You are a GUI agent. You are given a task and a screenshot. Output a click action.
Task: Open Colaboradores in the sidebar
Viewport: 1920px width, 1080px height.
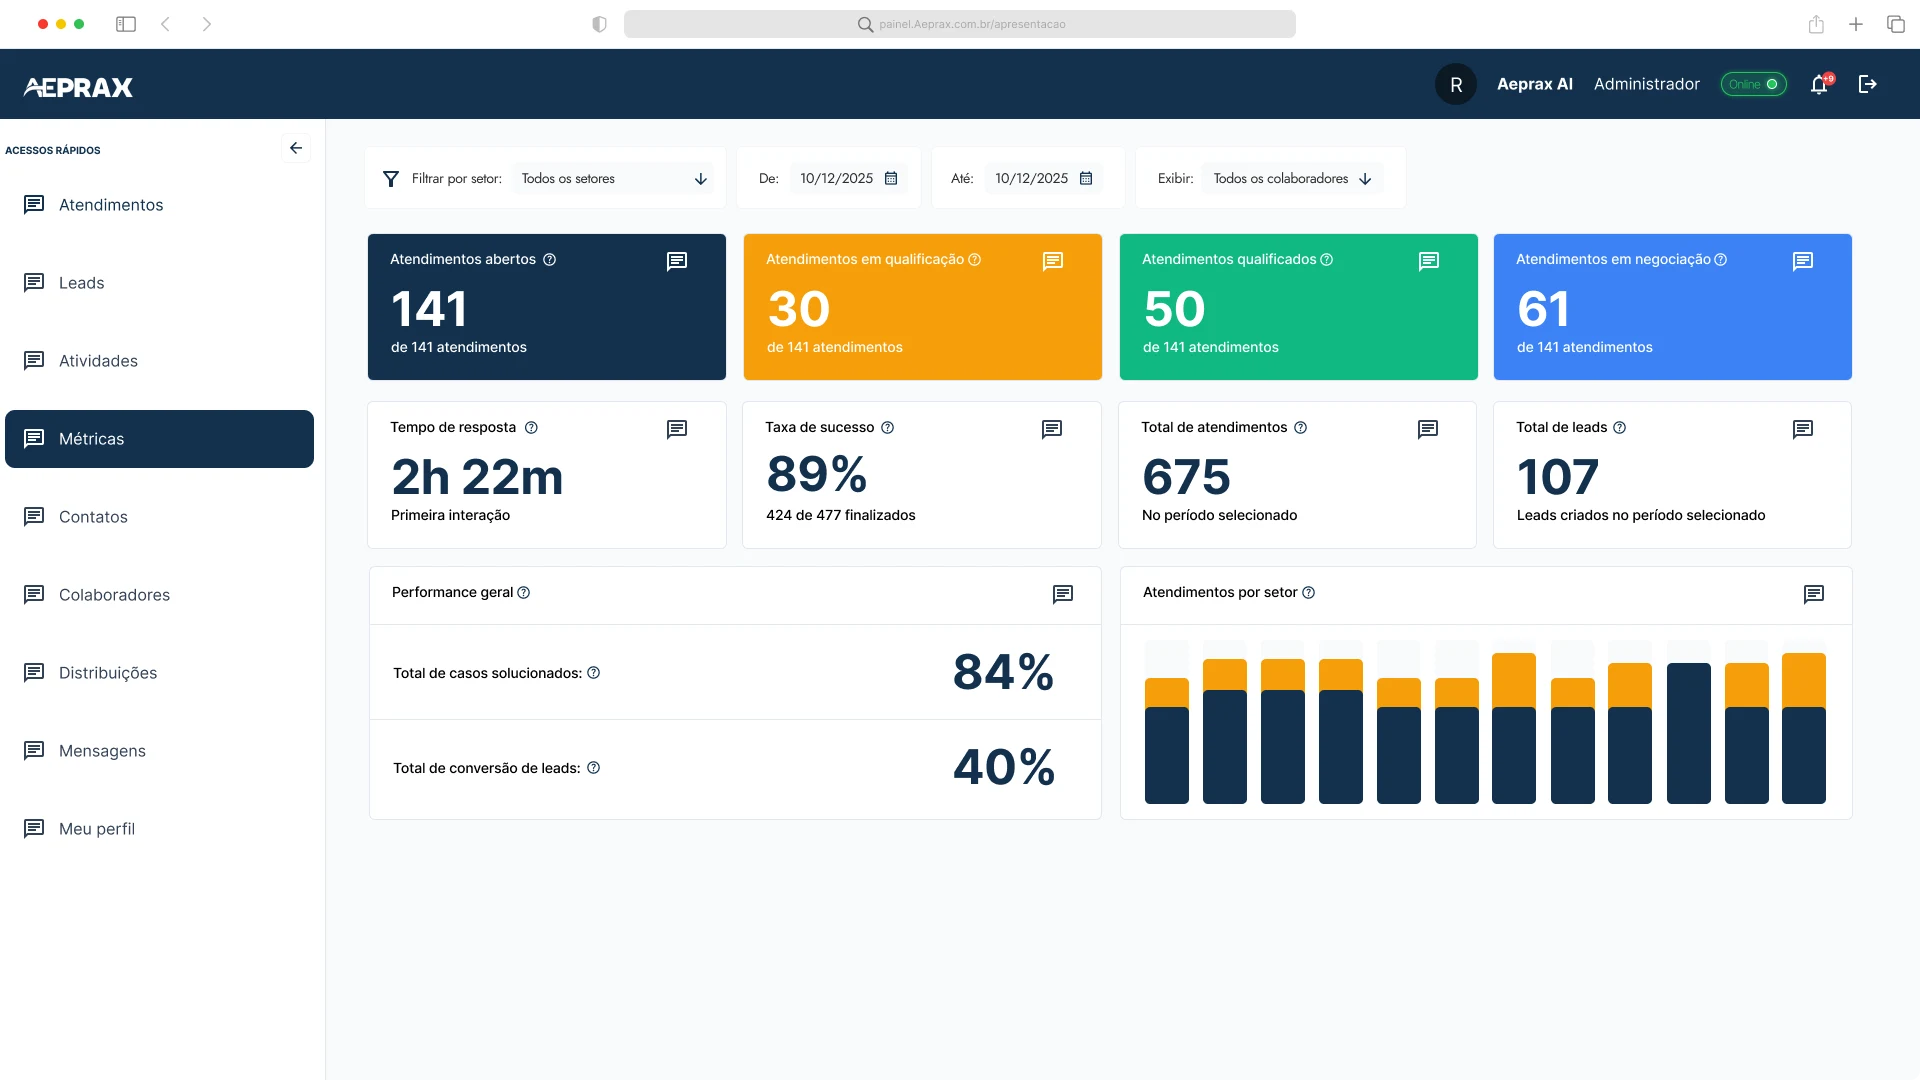[159, 595]
